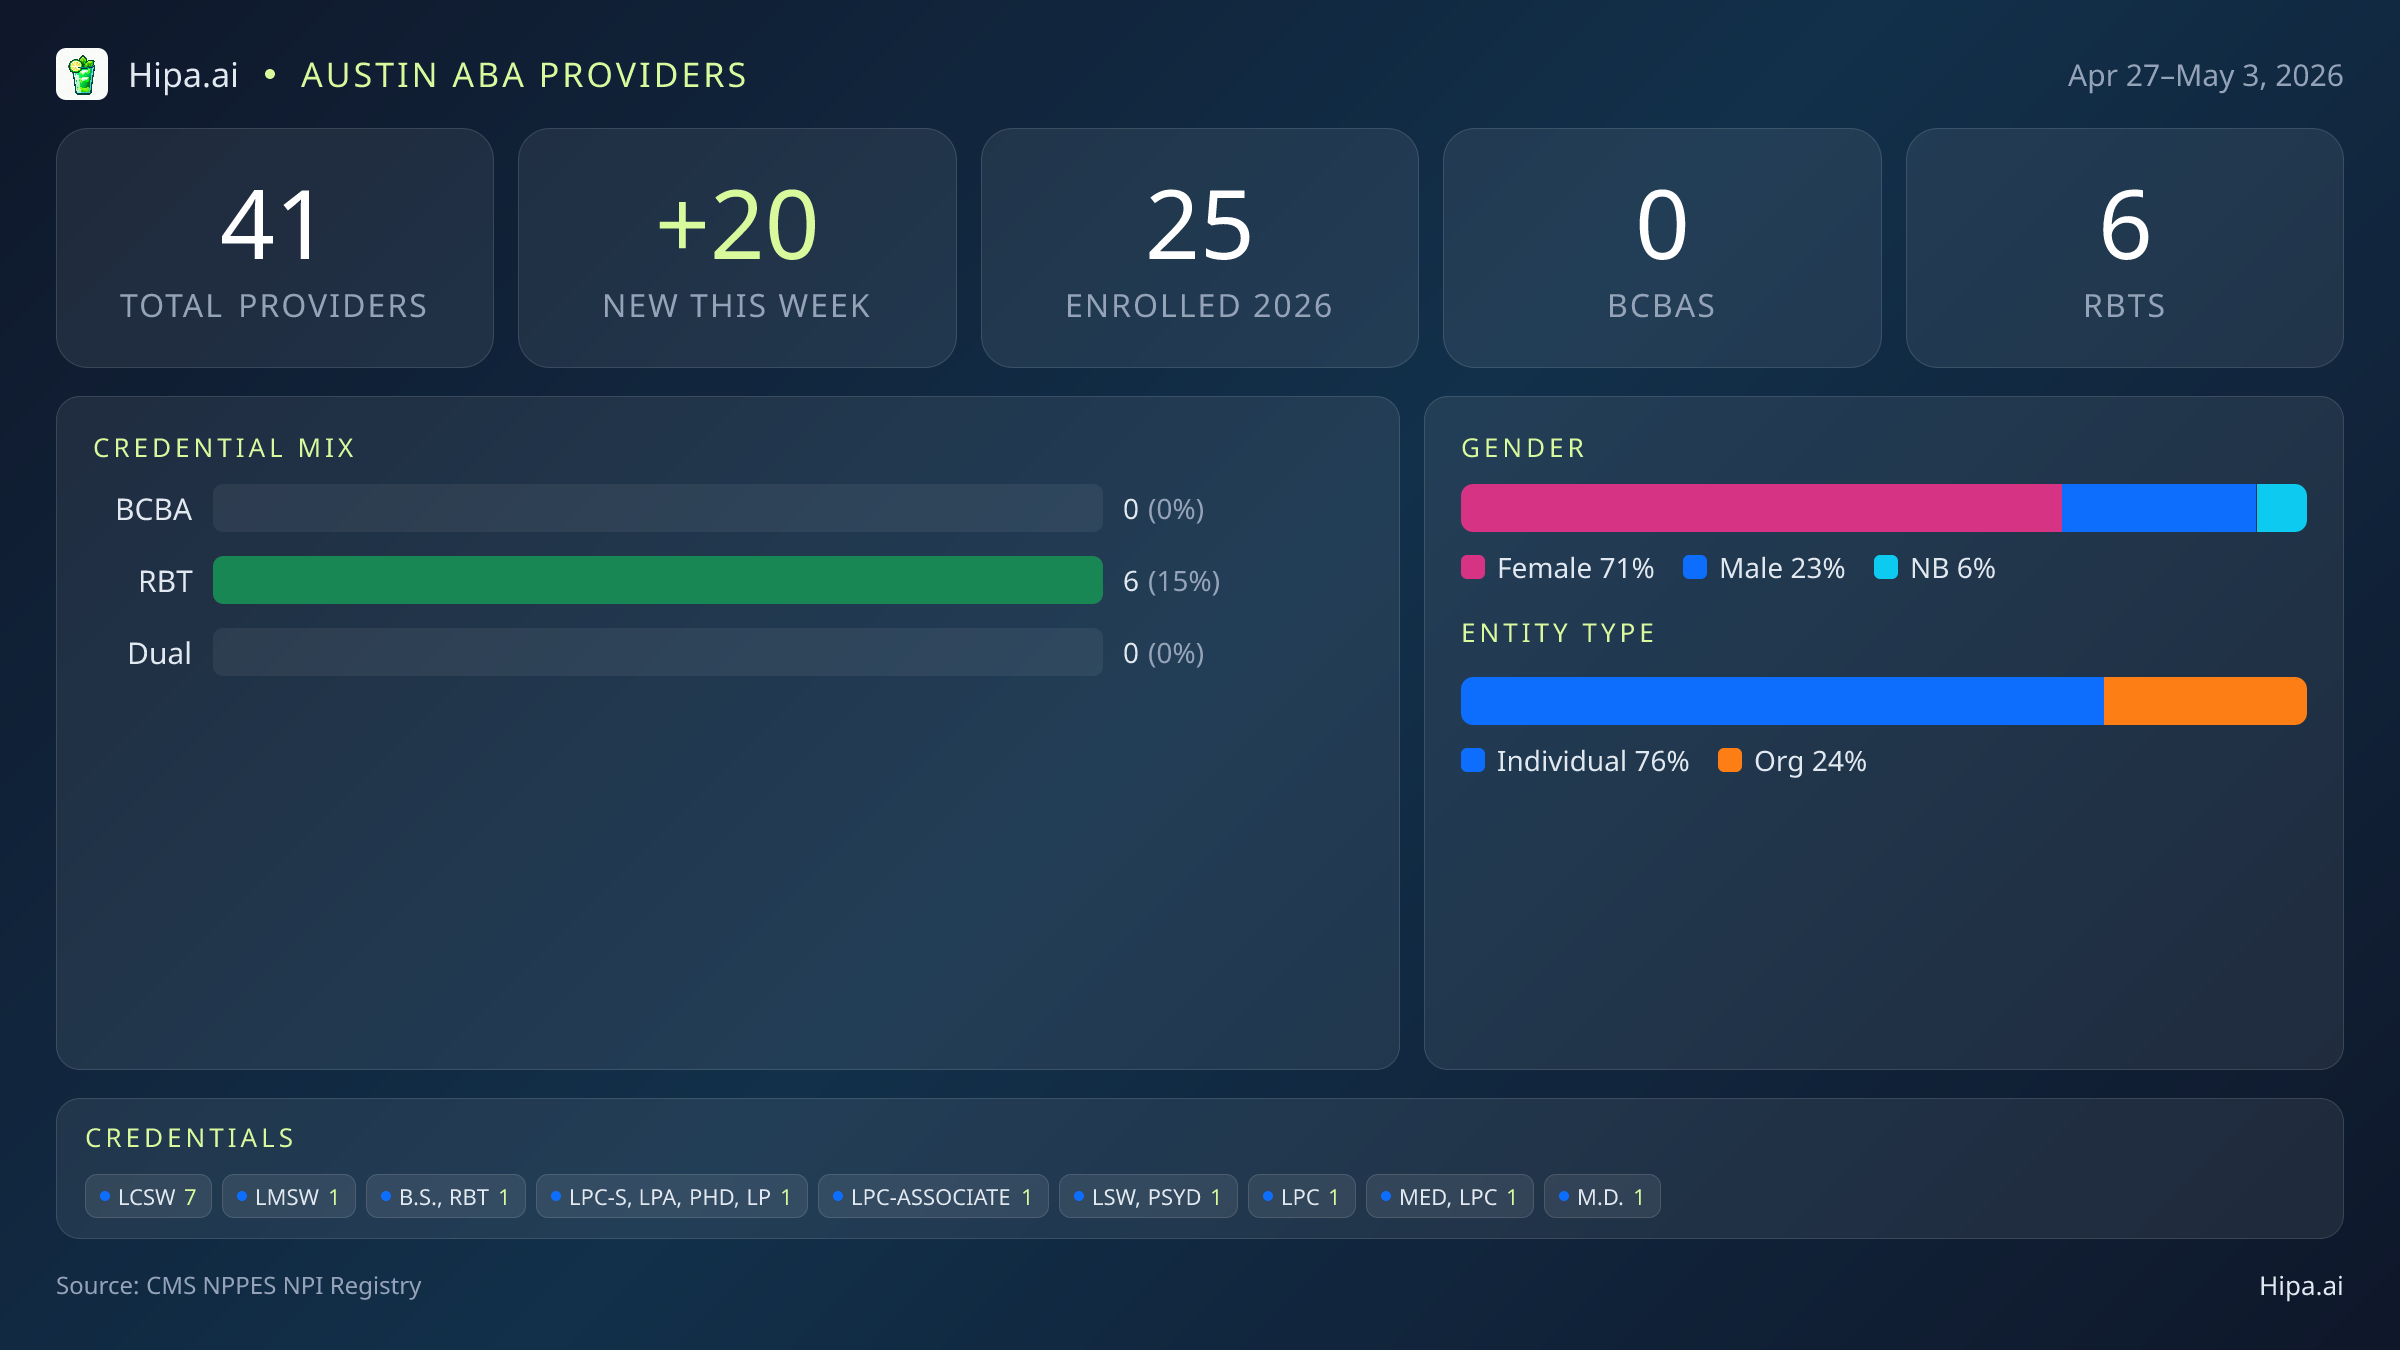Select the LSW, PSYD 1 credential chip
Image resolution: width=2400 pixels, height=1350 pixels.
click(x=1147, y=1196)
